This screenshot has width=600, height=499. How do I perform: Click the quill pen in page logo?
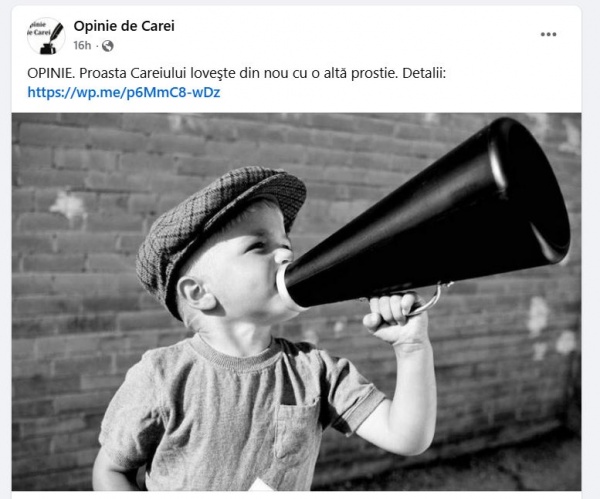click(x=55, y=32)
